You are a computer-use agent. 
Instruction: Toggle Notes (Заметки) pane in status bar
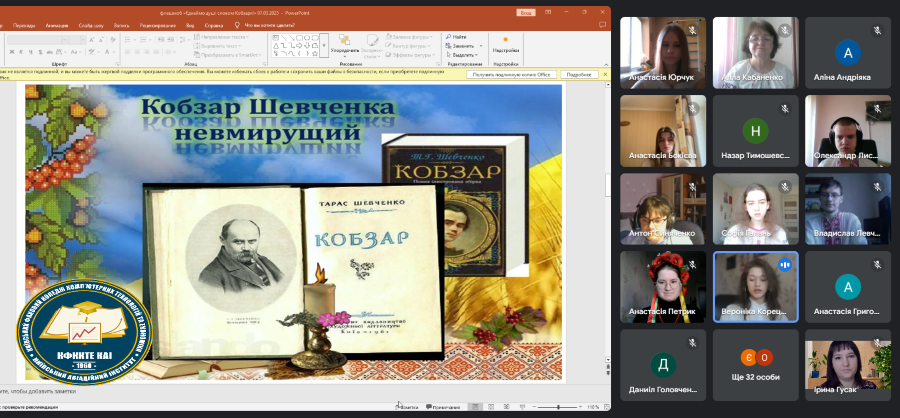click(x=407, y=407)
